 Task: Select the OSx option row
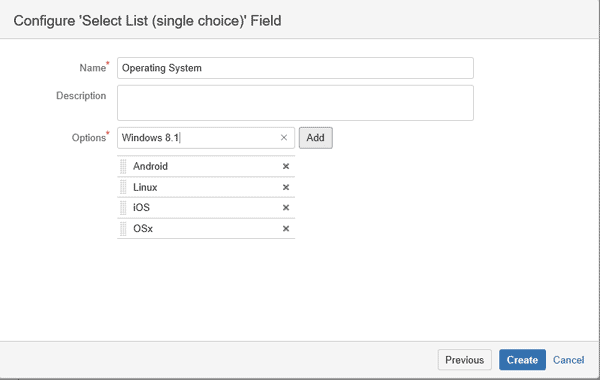tap(206, 229)
